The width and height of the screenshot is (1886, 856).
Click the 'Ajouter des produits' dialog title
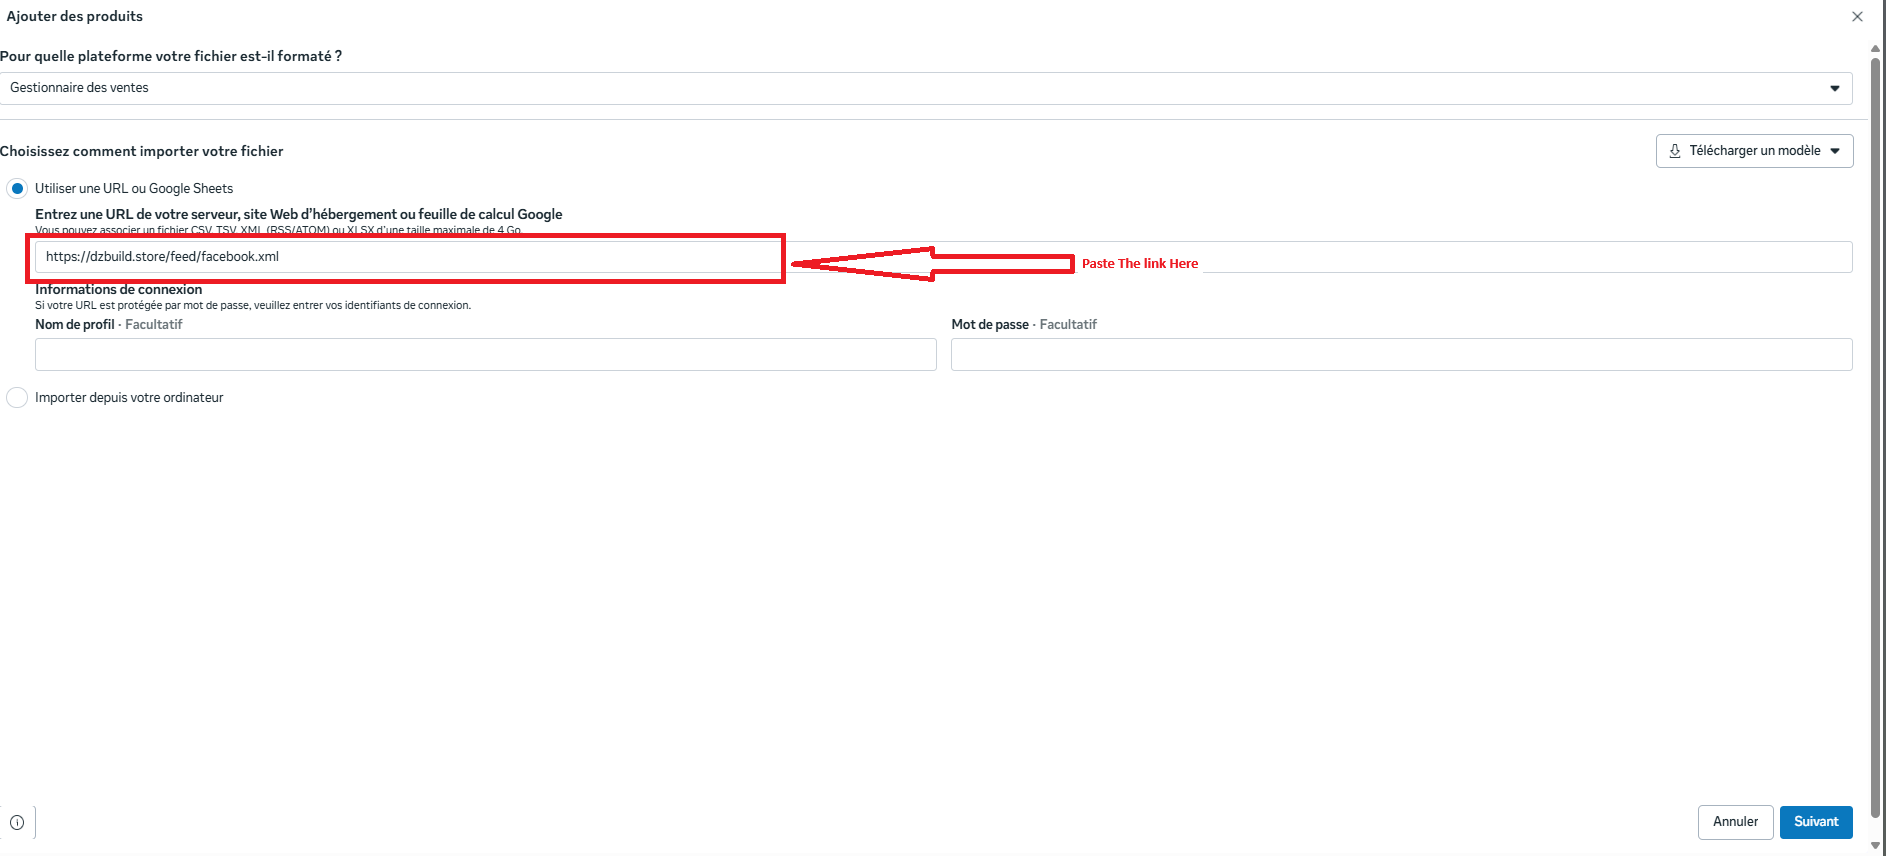[x=75, y=17]
